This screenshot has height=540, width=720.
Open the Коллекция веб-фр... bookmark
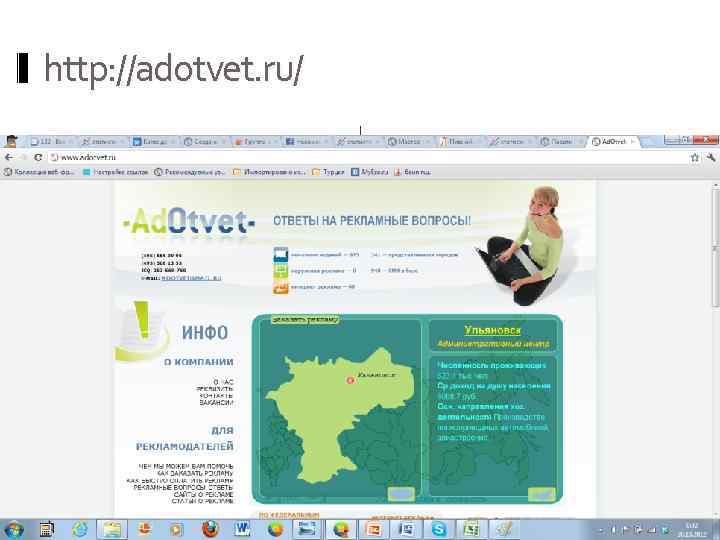[x=39, y=172]
